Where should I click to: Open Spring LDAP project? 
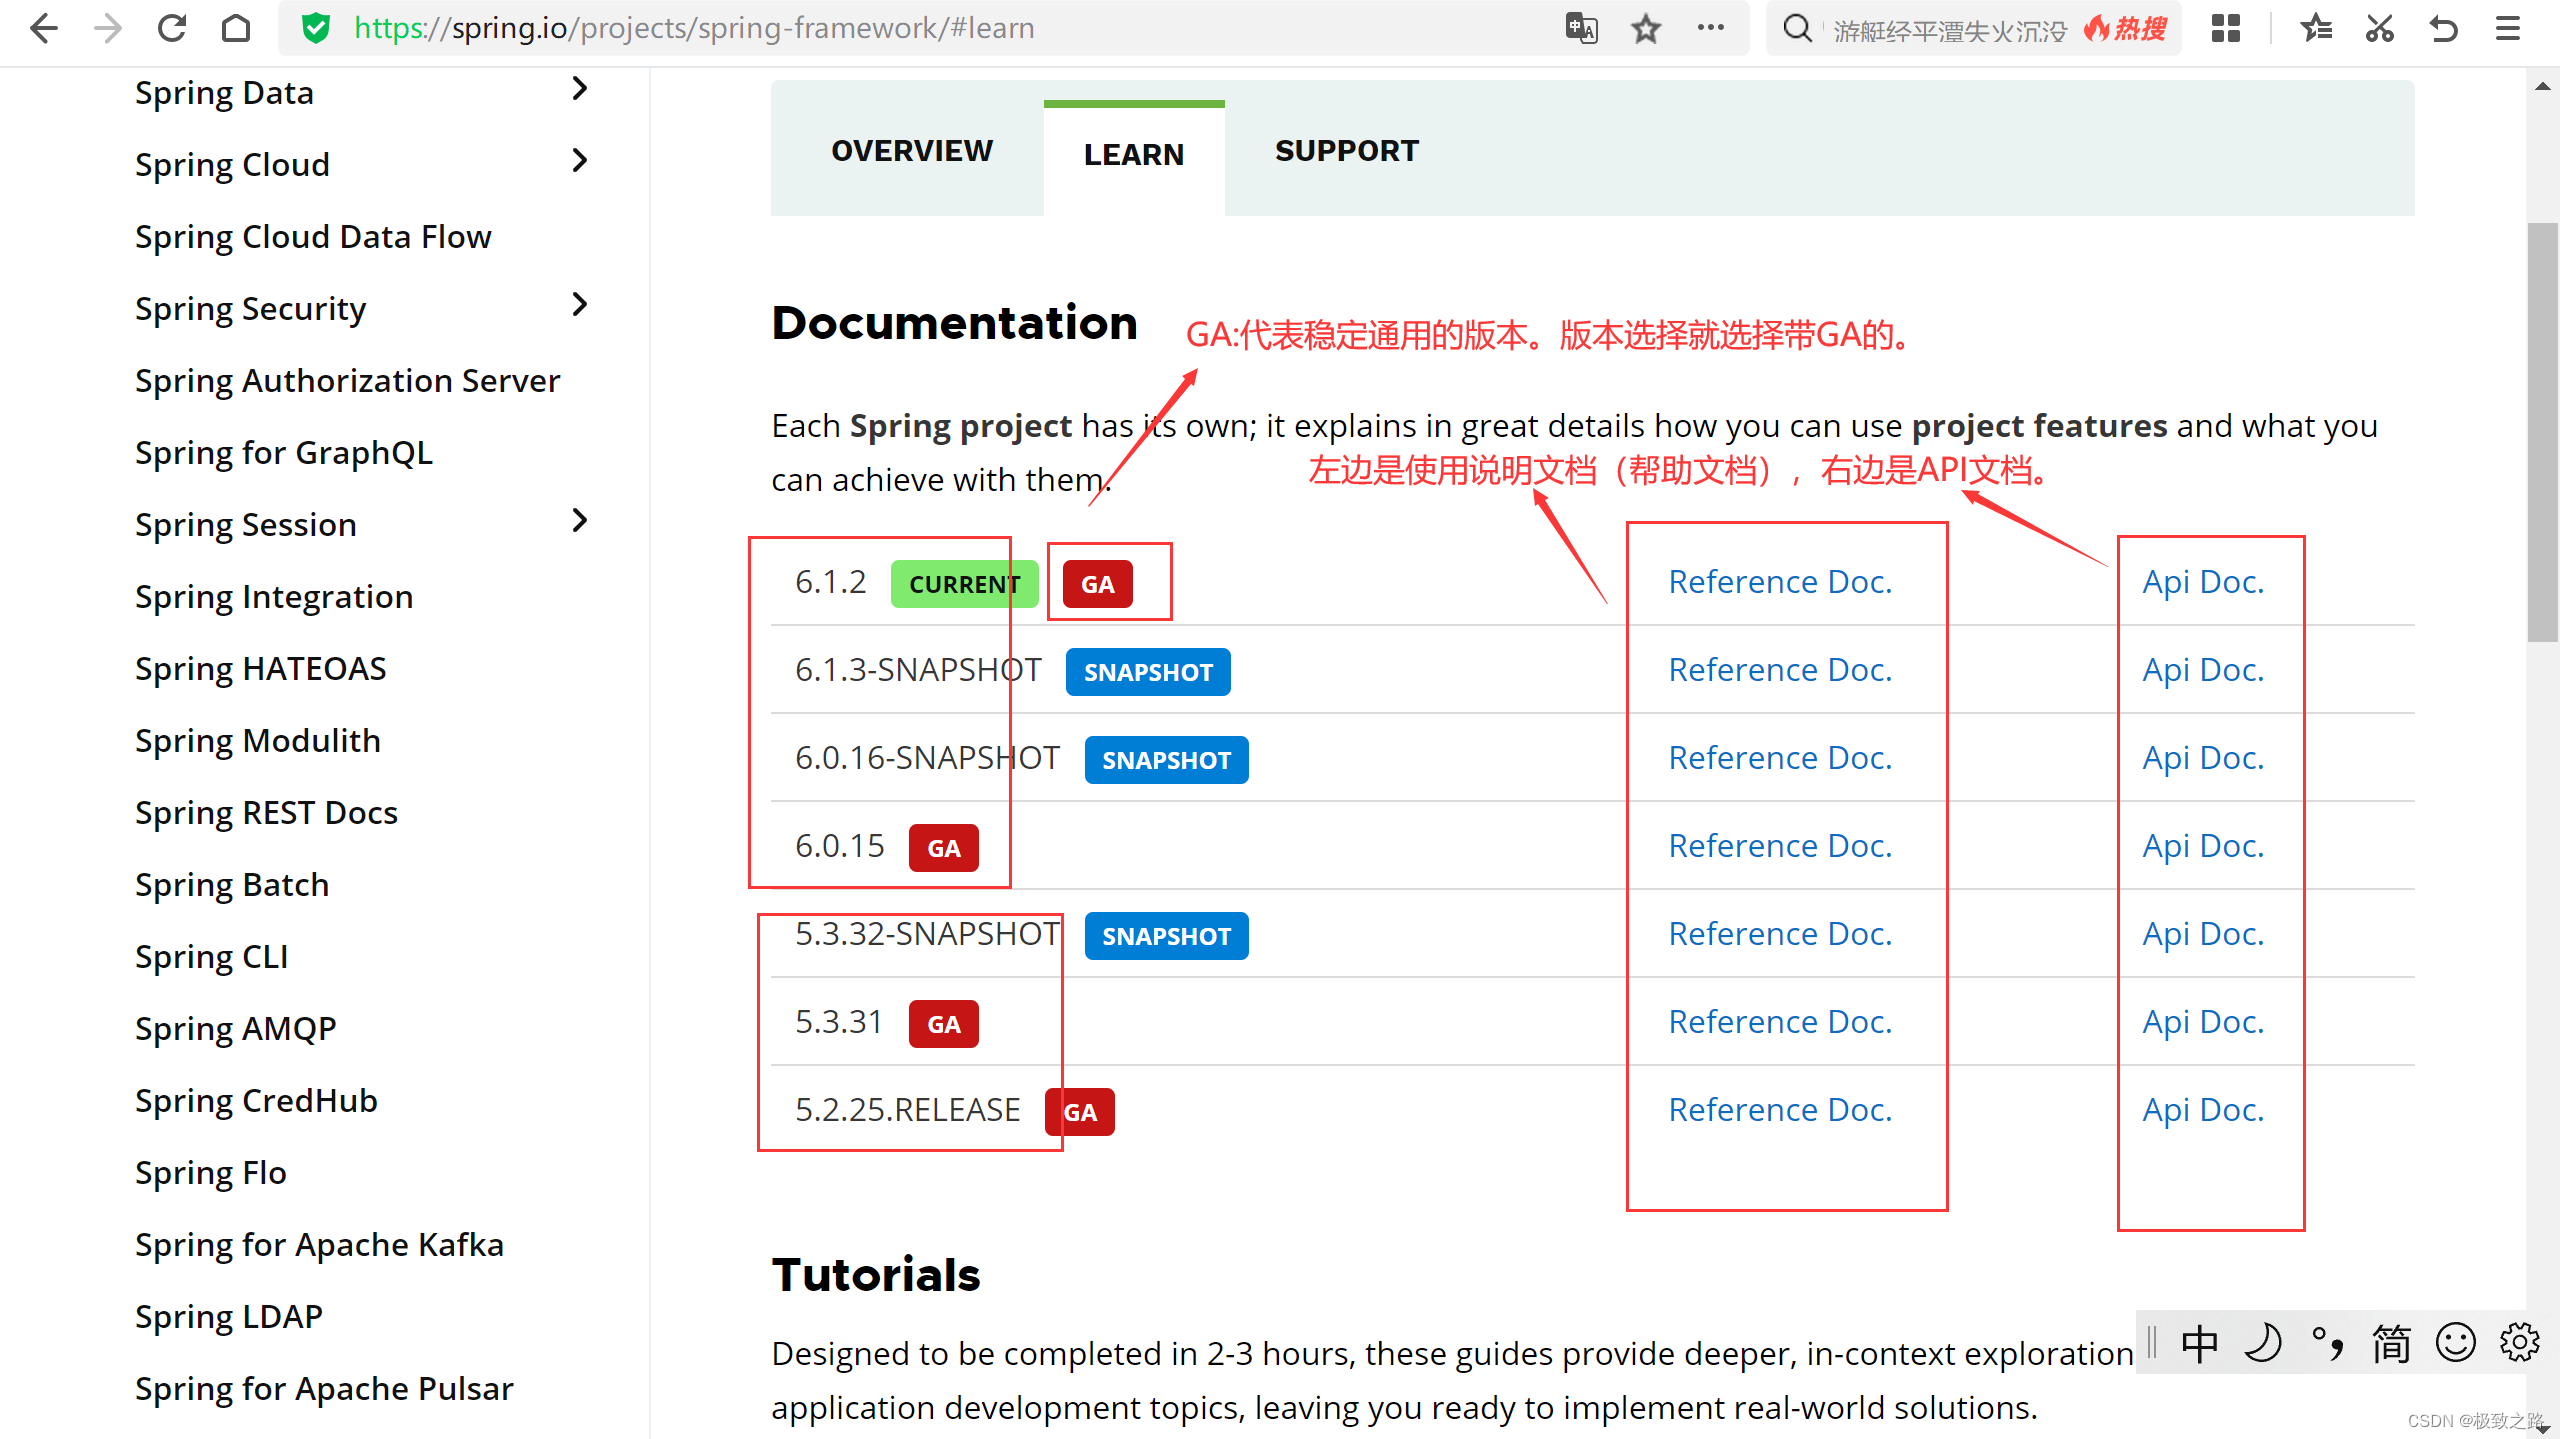click(x=229, y=1317)
